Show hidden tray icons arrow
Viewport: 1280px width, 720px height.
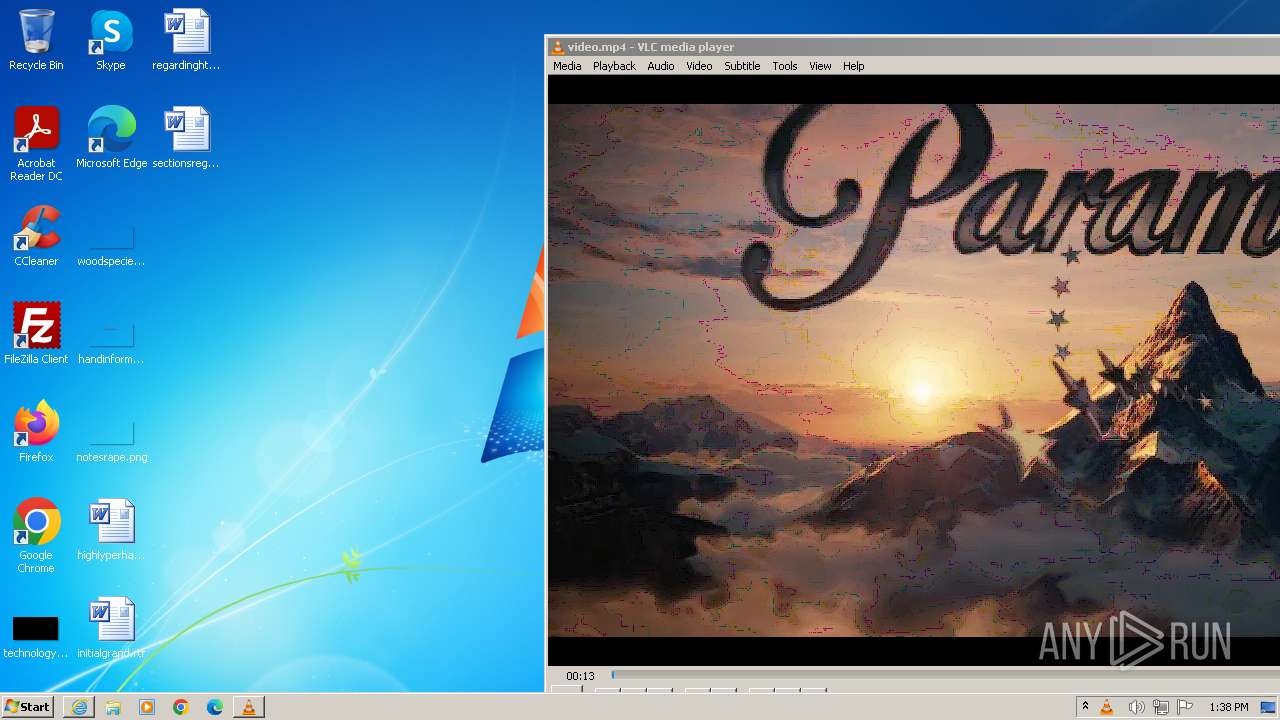coord(1085,707)
